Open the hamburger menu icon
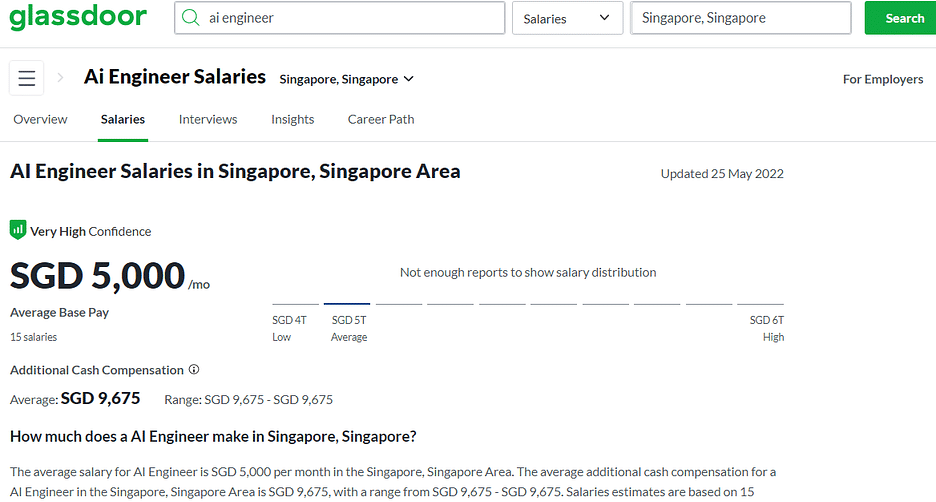The image size is (936, 502). point(26,78)
